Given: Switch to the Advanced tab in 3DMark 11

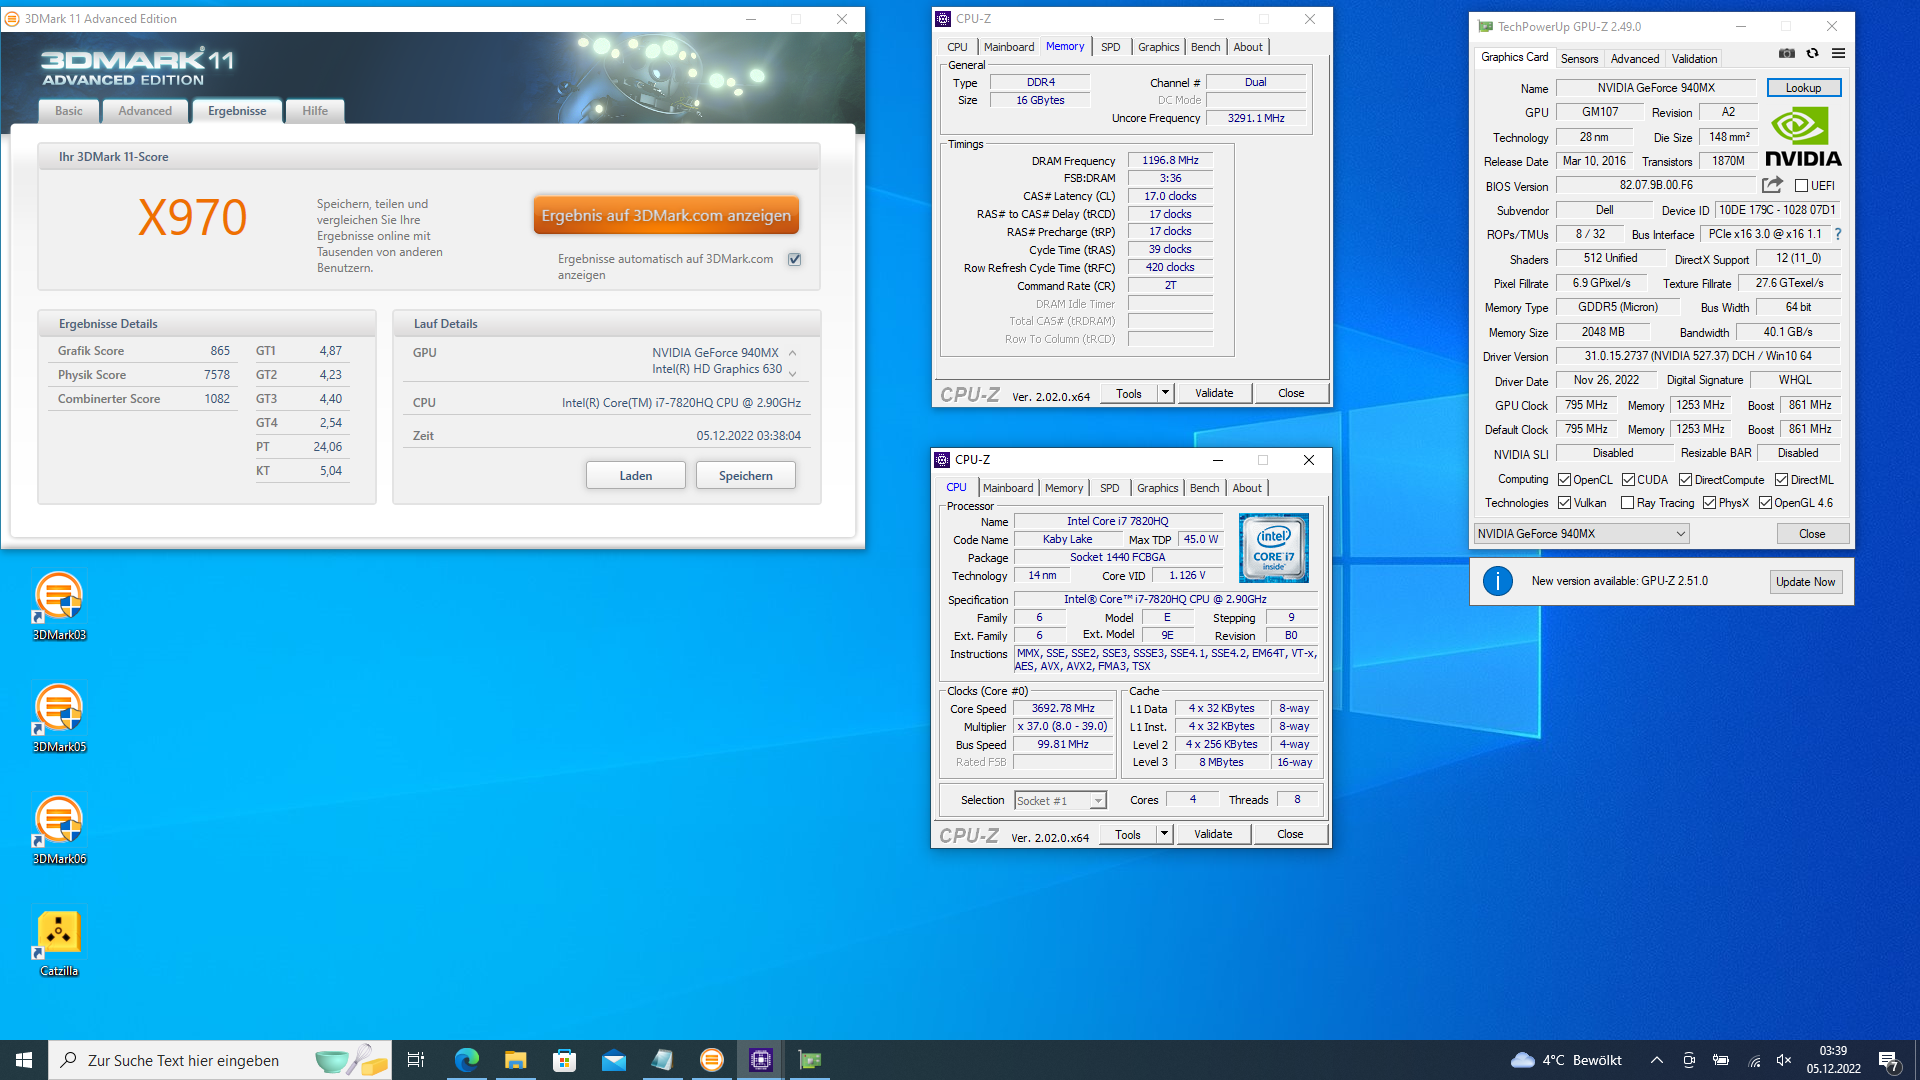Looking at the screenshot, I should pos(145,111).
